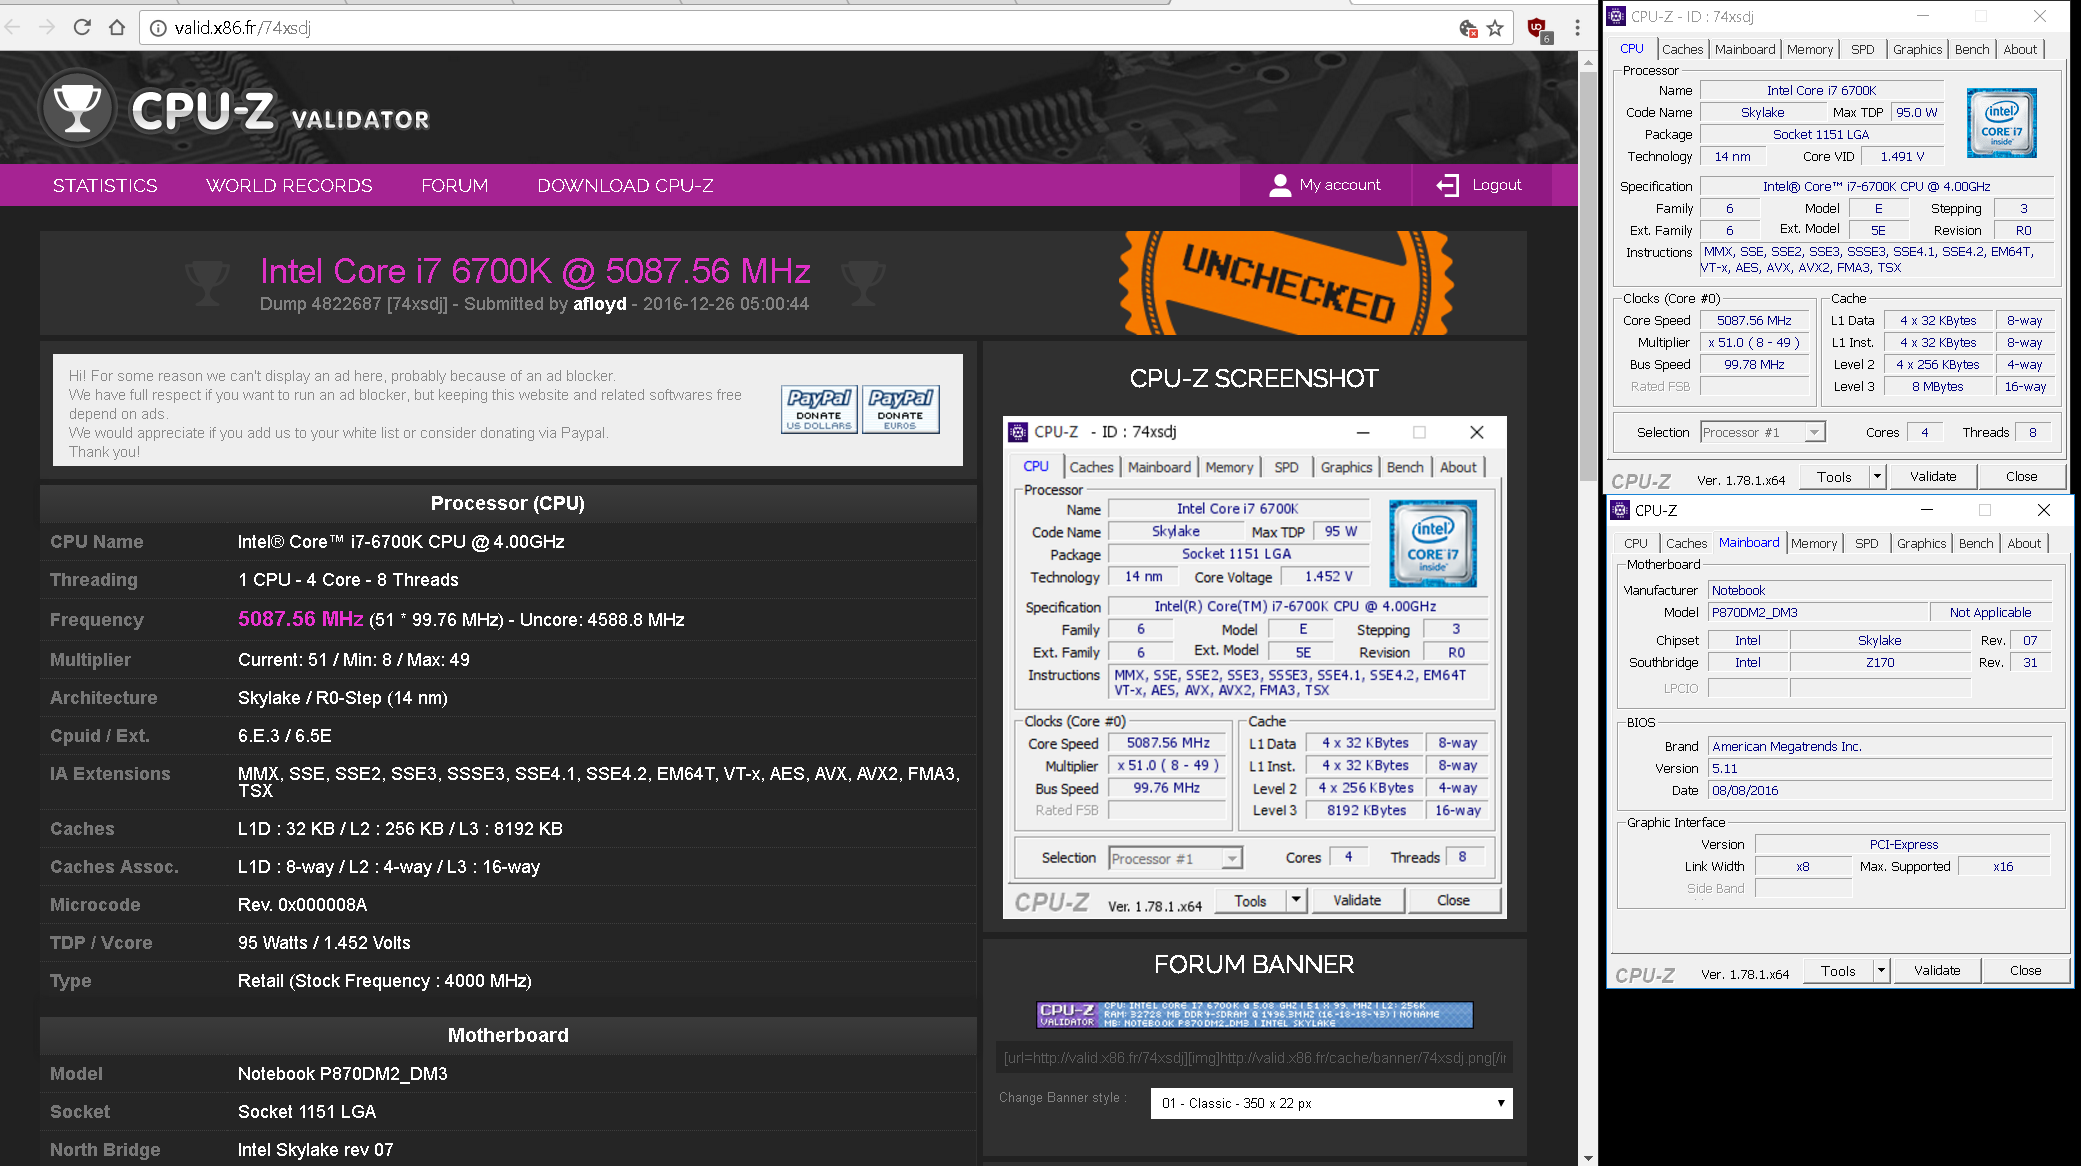The image size is (2081, 1166).
Task: Switch to CPU tab in bottom CPU-Z window
Action: [x=1636, y=543]
